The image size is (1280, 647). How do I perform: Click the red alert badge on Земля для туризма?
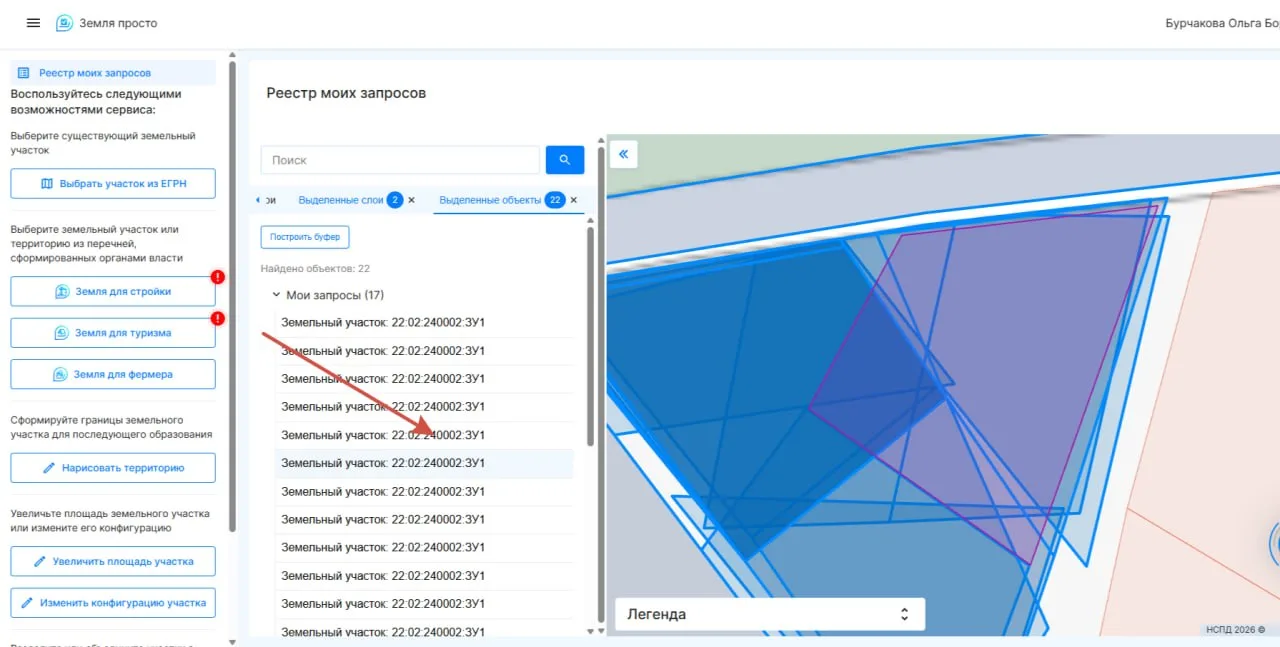click(x=217, y=319)
